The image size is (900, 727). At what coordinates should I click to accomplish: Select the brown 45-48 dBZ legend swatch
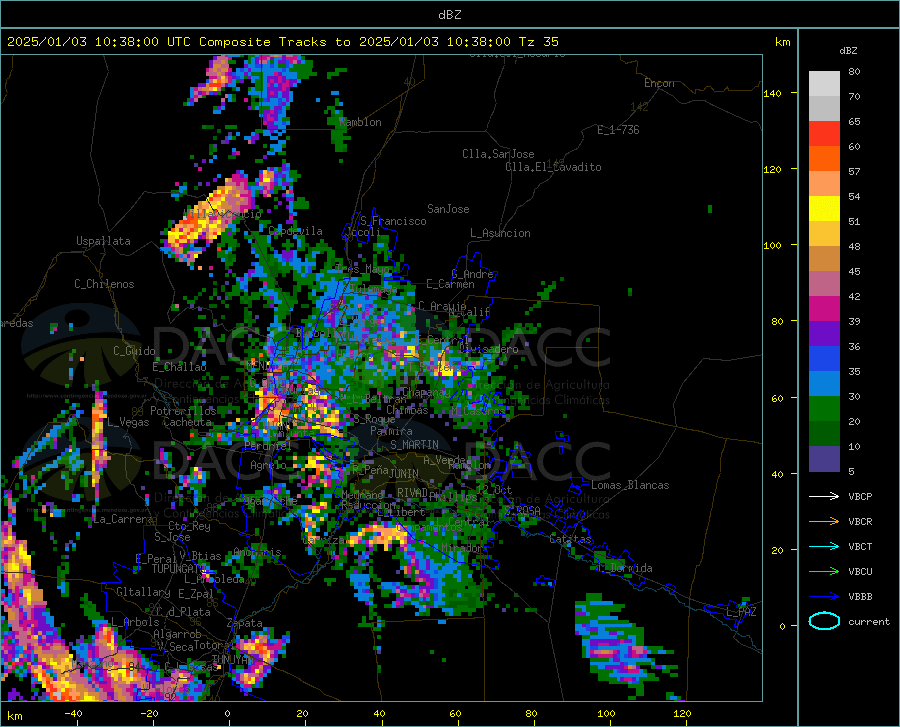[824, 259]
